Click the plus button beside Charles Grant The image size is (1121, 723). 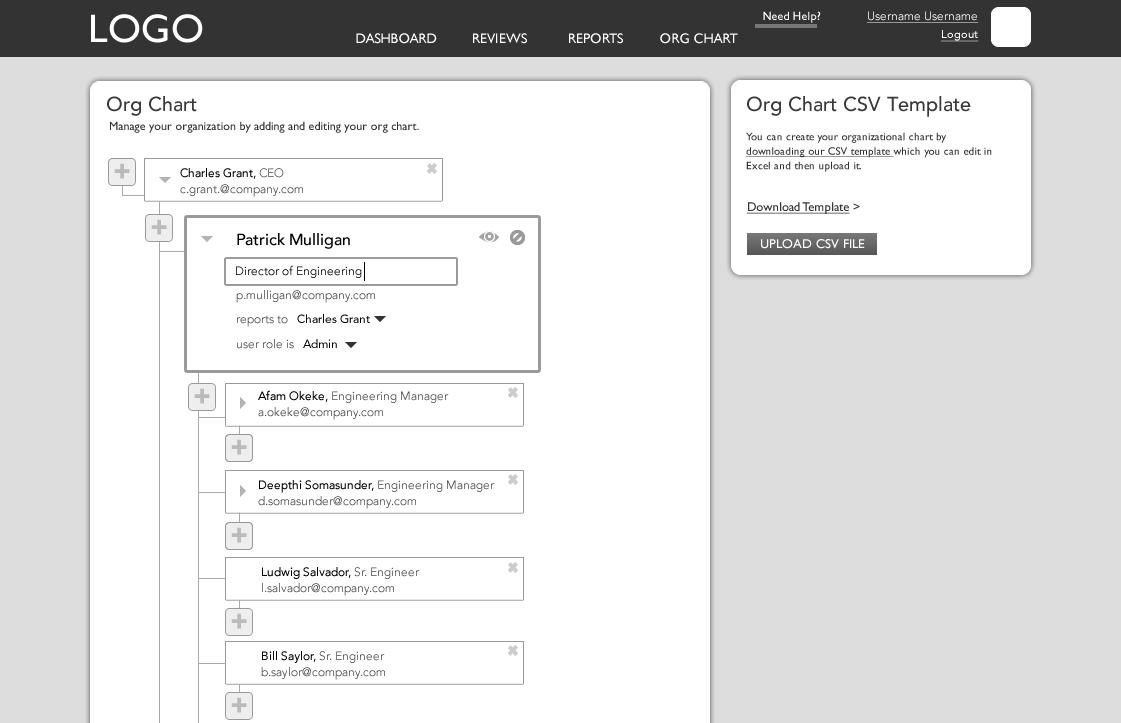click(x=122, y=172)
